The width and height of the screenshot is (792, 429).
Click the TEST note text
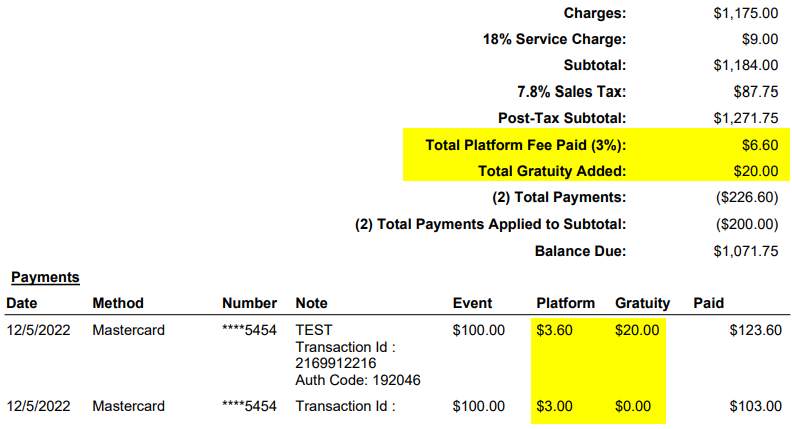(314, 330)
